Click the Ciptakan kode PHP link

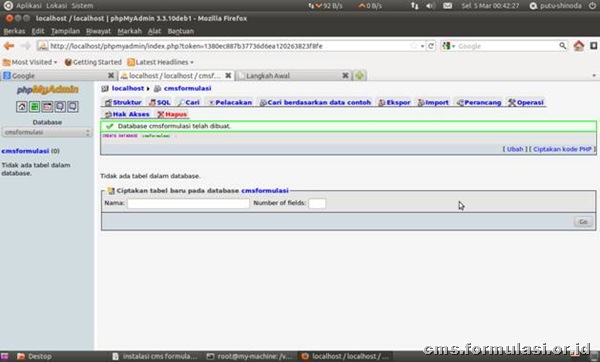562,149
